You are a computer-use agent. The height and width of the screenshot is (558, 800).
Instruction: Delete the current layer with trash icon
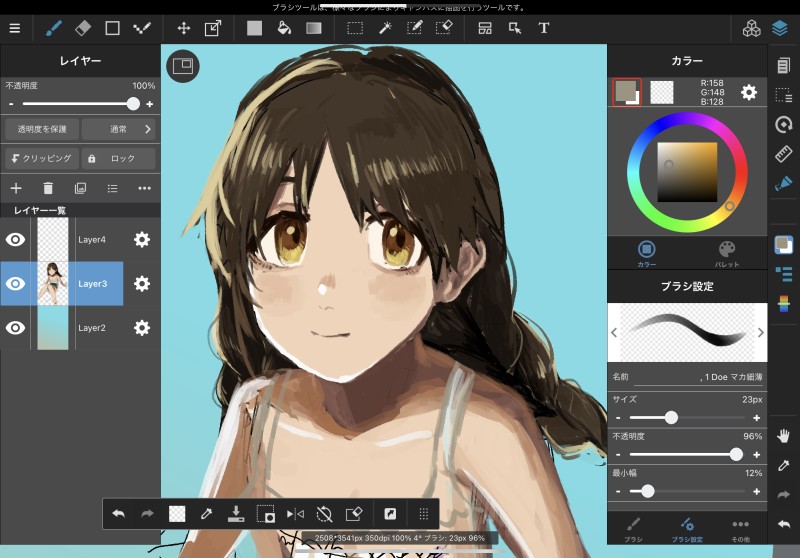[x=48, y=188]
